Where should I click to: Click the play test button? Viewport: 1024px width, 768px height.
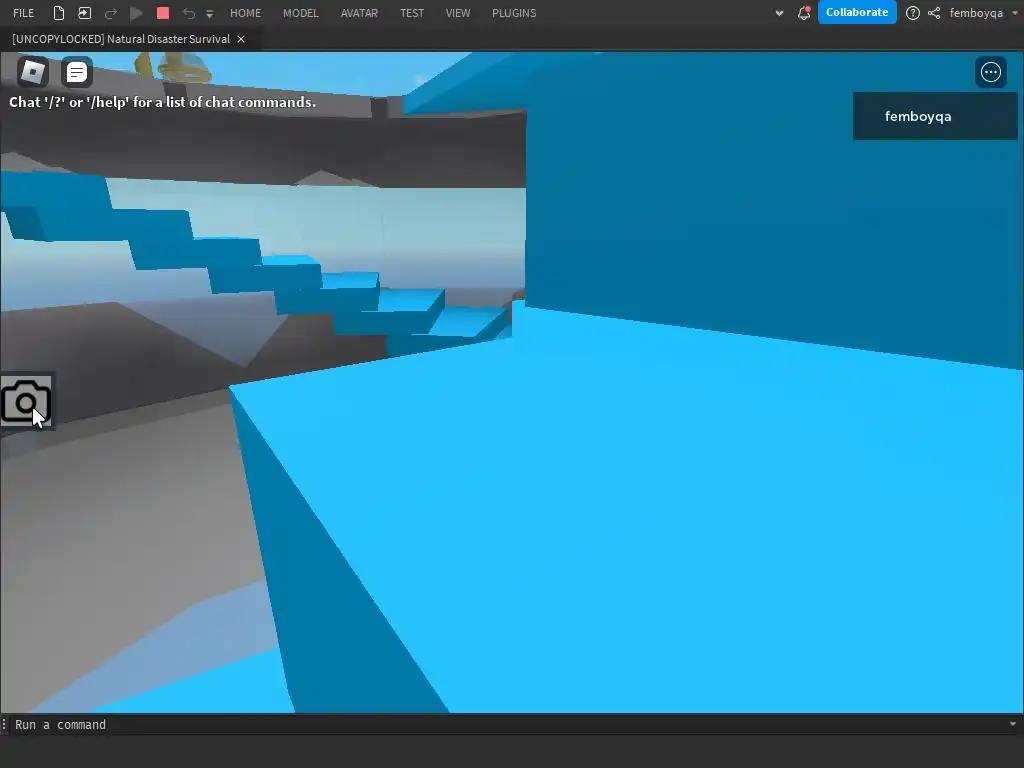pos(136,13)
